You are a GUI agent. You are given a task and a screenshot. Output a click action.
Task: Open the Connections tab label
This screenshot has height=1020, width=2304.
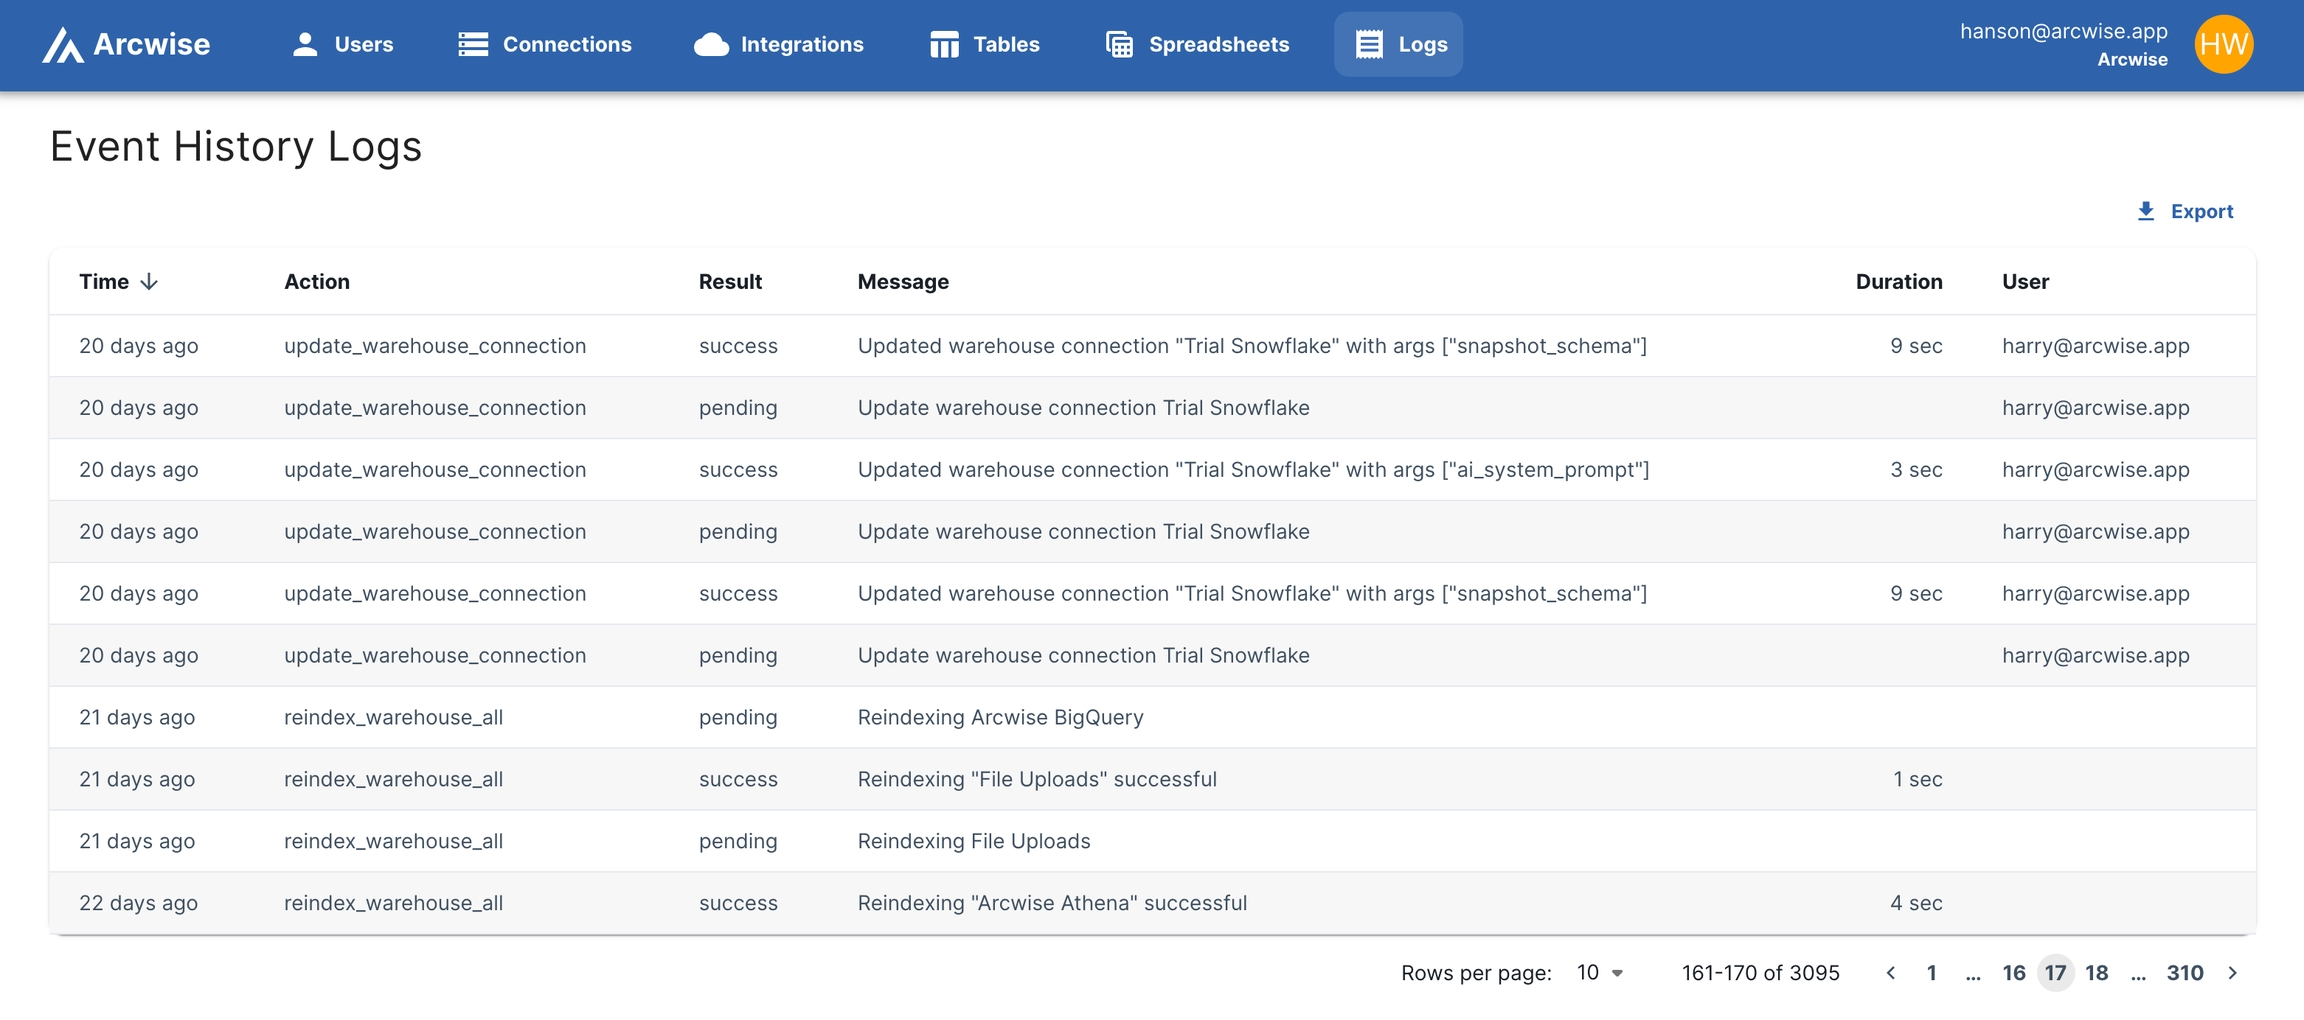pyautogui.click(x=566, y=44)
